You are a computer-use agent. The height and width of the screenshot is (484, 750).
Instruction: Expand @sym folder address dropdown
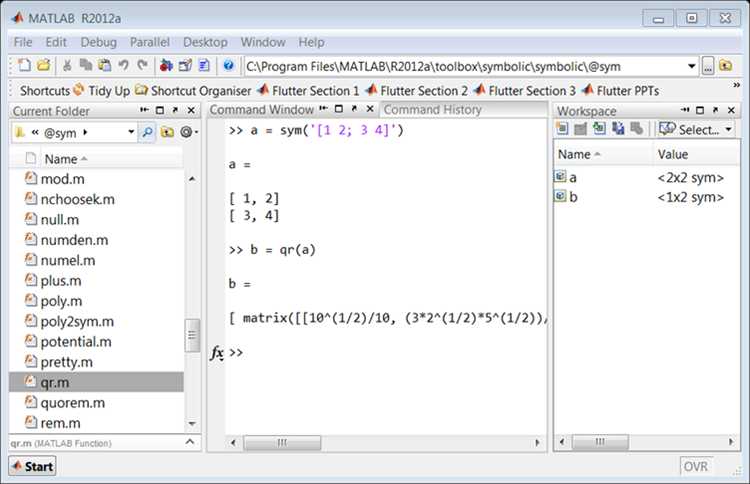click(x=131, y=132)
